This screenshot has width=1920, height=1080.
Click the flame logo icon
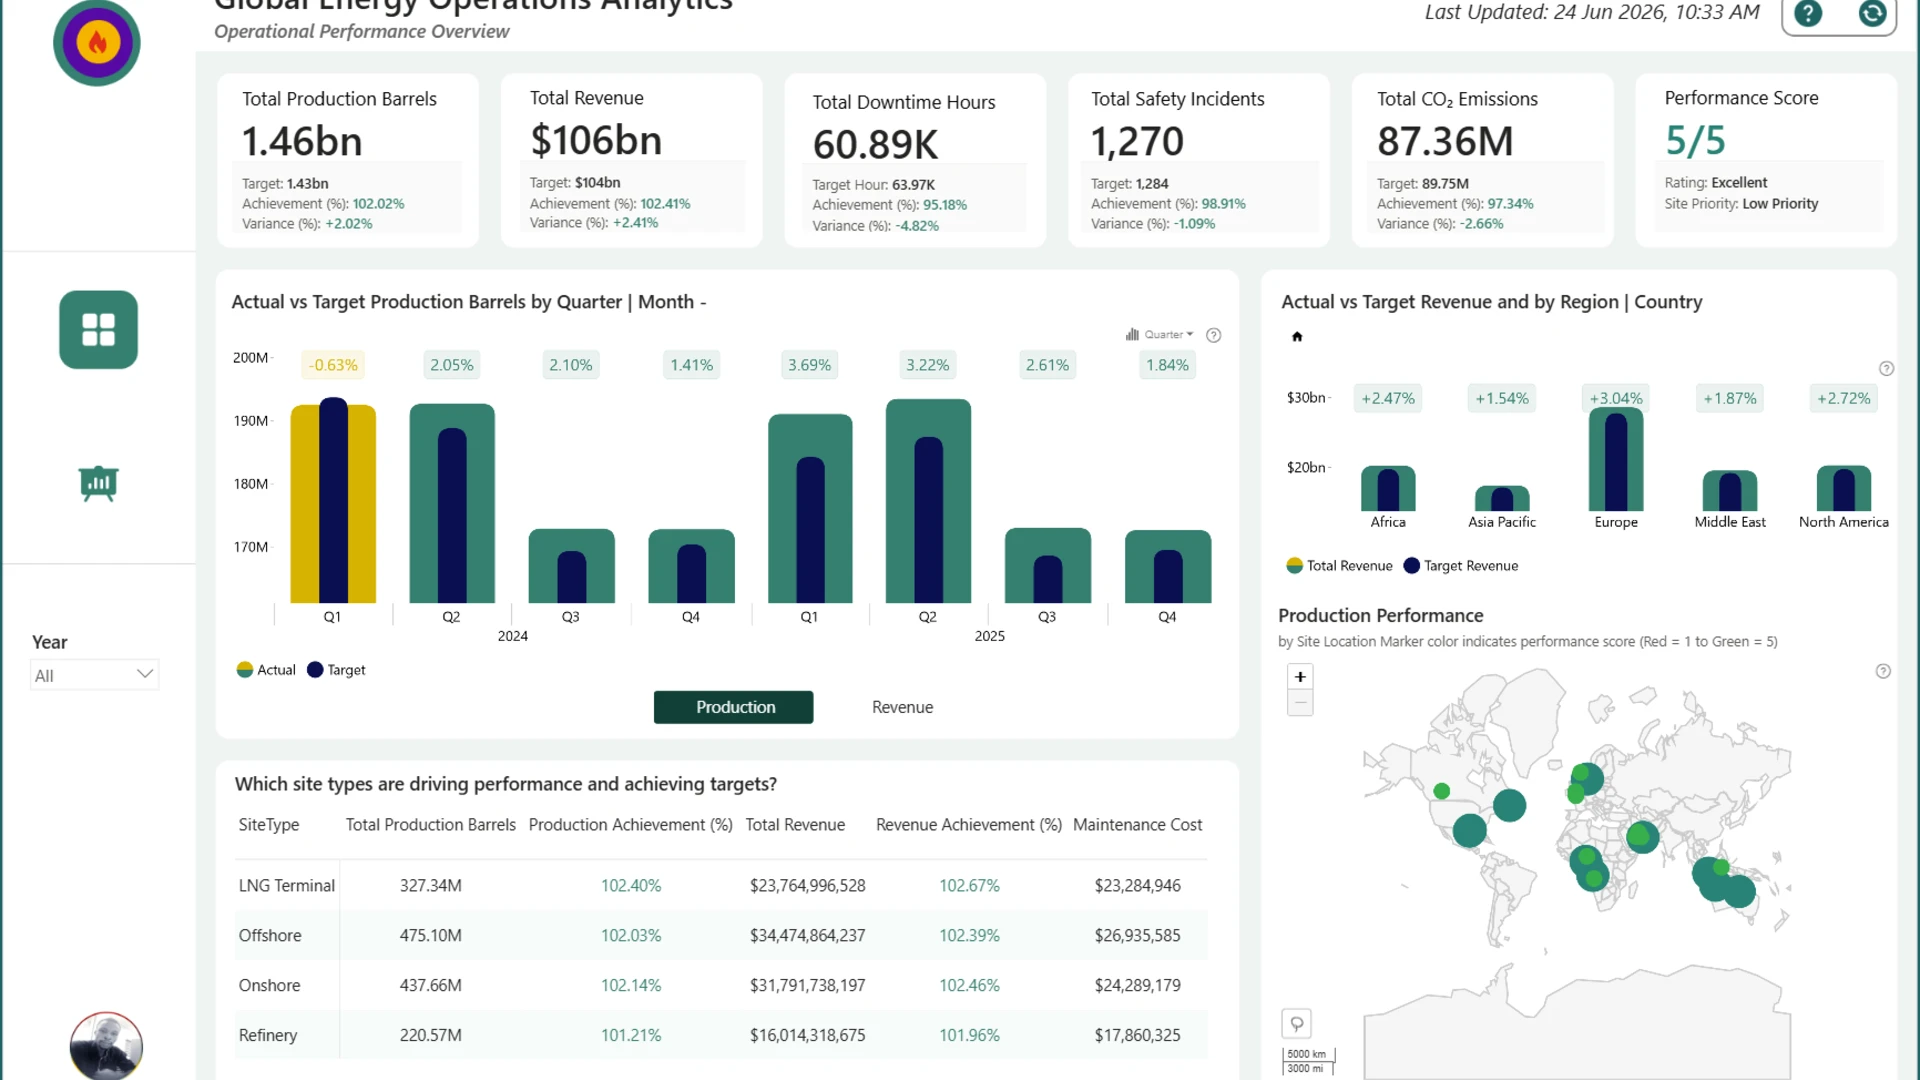tap(97, 42)
